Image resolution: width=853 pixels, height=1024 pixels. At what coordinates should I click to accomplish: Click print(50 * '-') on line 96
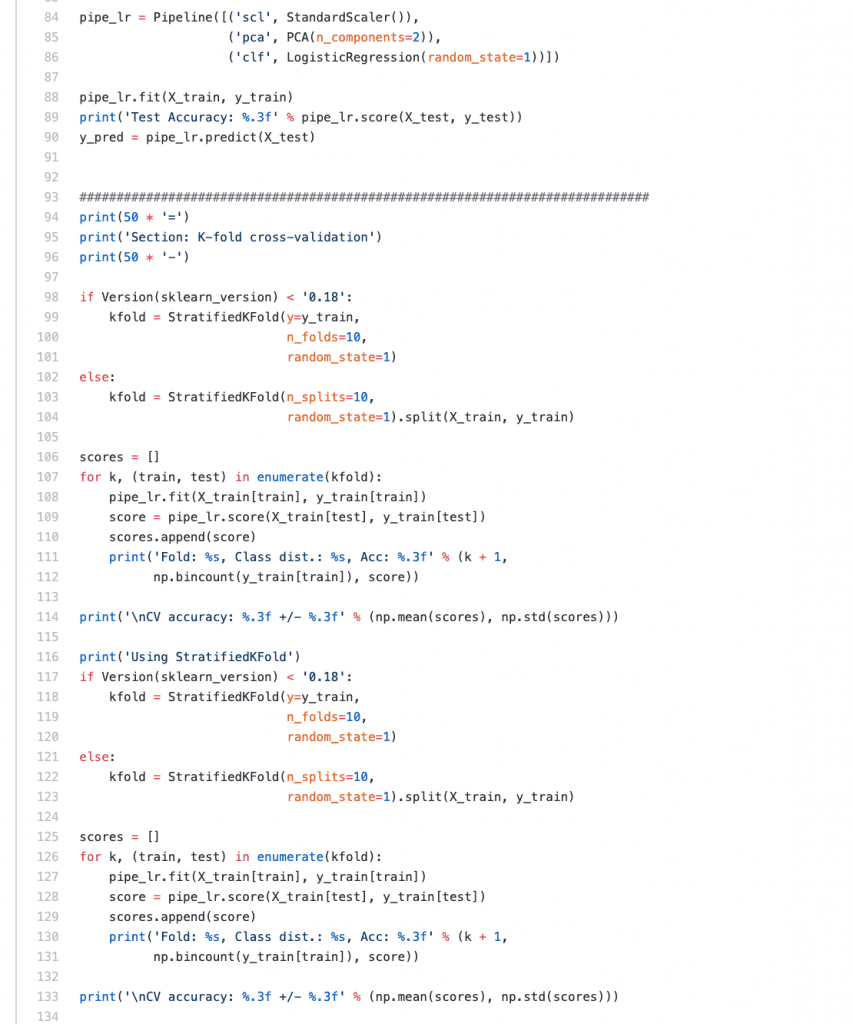click(x=135, y=257)
